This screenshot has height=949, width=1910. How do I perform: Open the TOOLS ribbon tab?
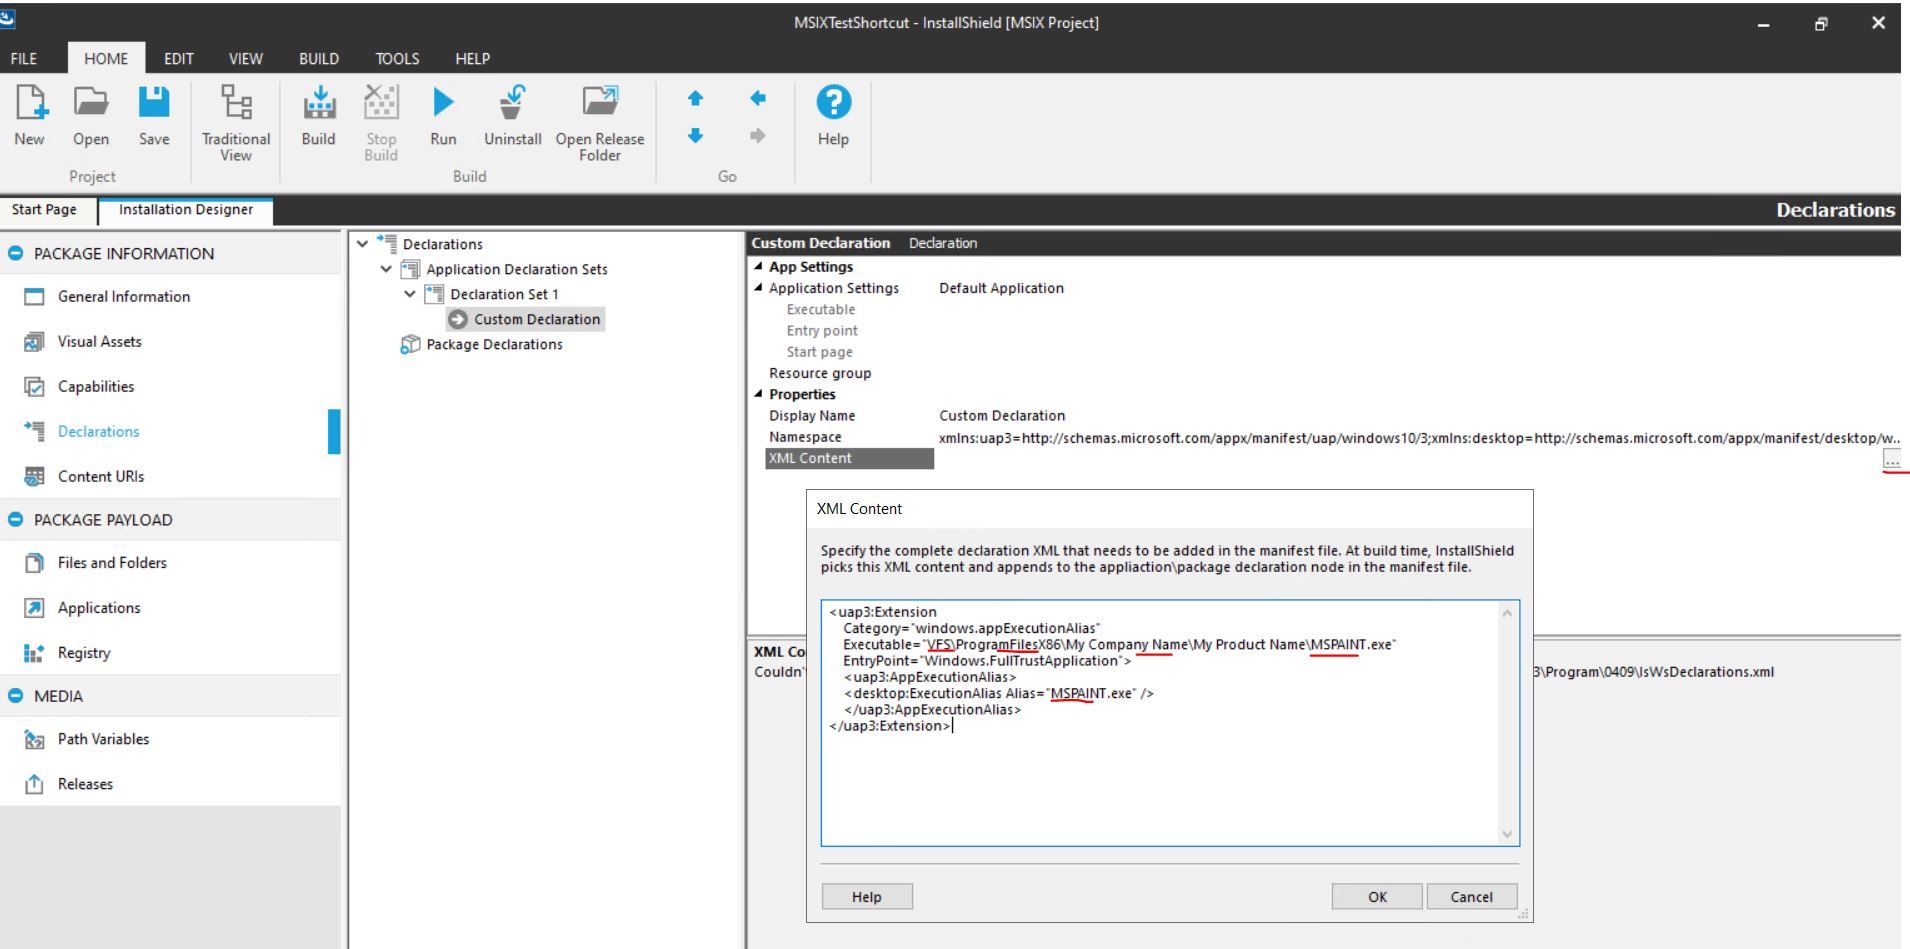[x=396, y=58]
